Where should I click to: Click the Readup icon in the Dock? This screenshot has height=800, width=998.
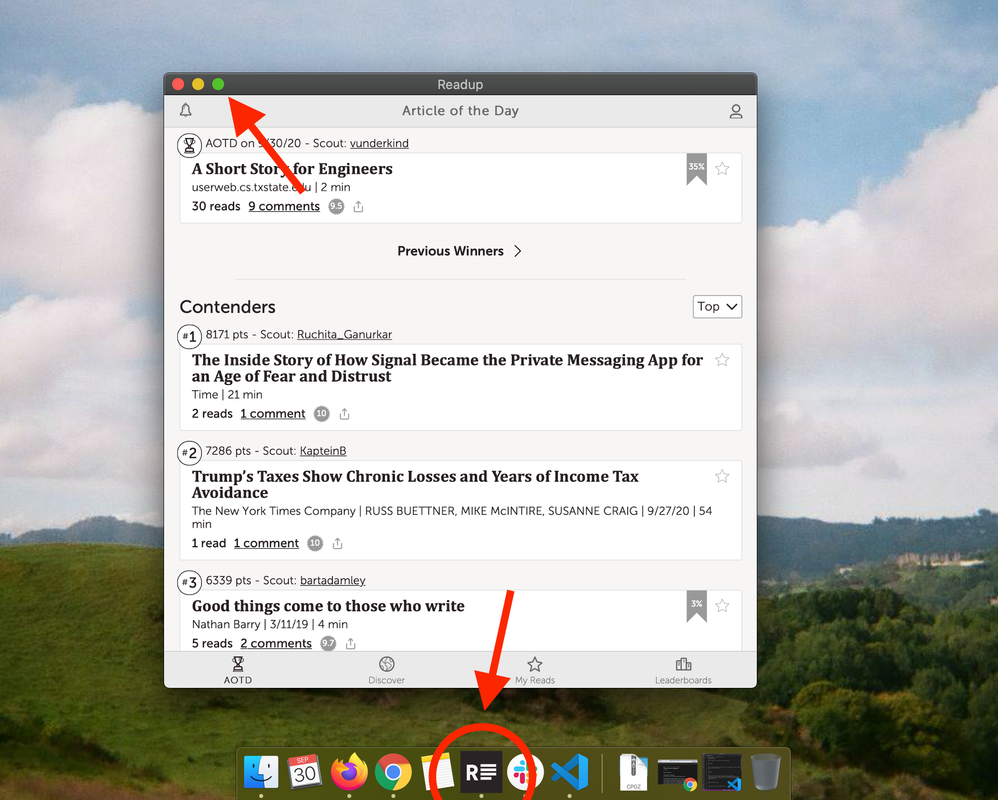[481, 772]
